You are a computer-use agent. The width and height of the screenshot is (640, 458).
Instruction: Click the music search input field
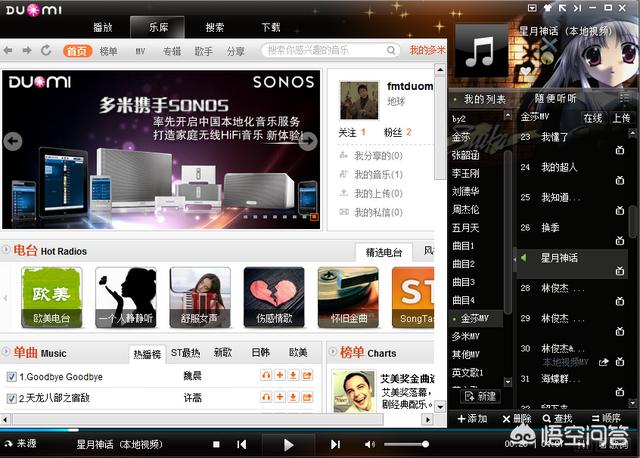coord(325,50)
